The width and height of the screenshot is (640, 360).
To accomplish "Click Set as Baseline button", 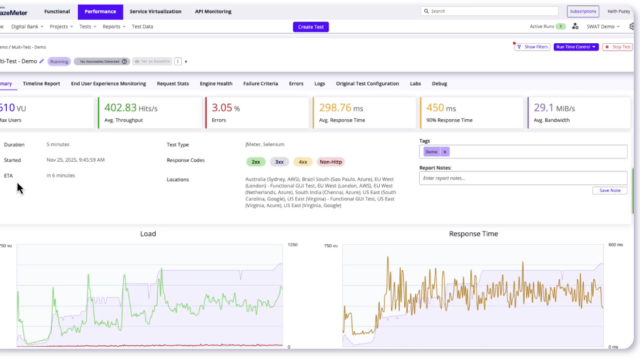I will coord(152,62).
